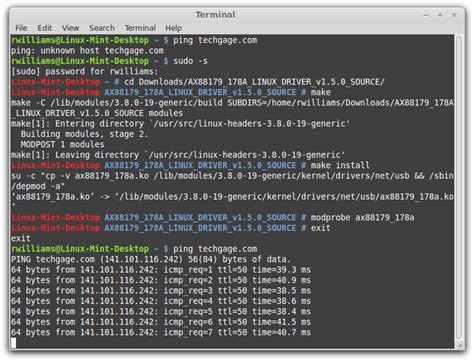Screen dimensions: 474x361
Task: Open the View menu
Action: click(70, 28)
